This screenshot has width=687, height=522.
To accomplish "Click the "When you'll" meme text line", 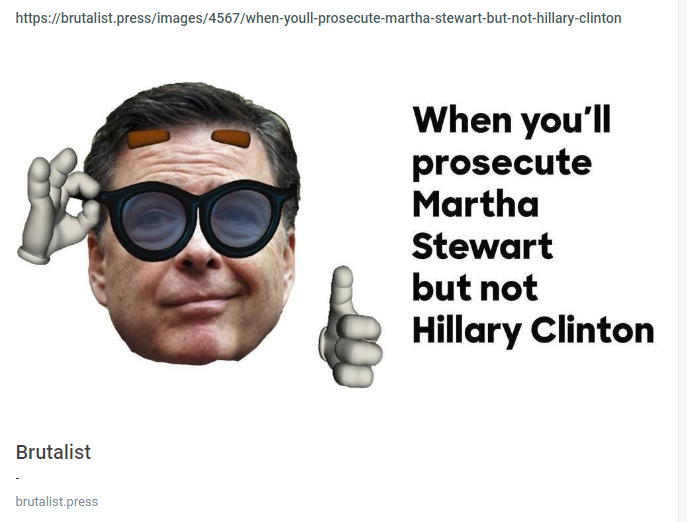I will pyautogui.click(x=511, y=120).
